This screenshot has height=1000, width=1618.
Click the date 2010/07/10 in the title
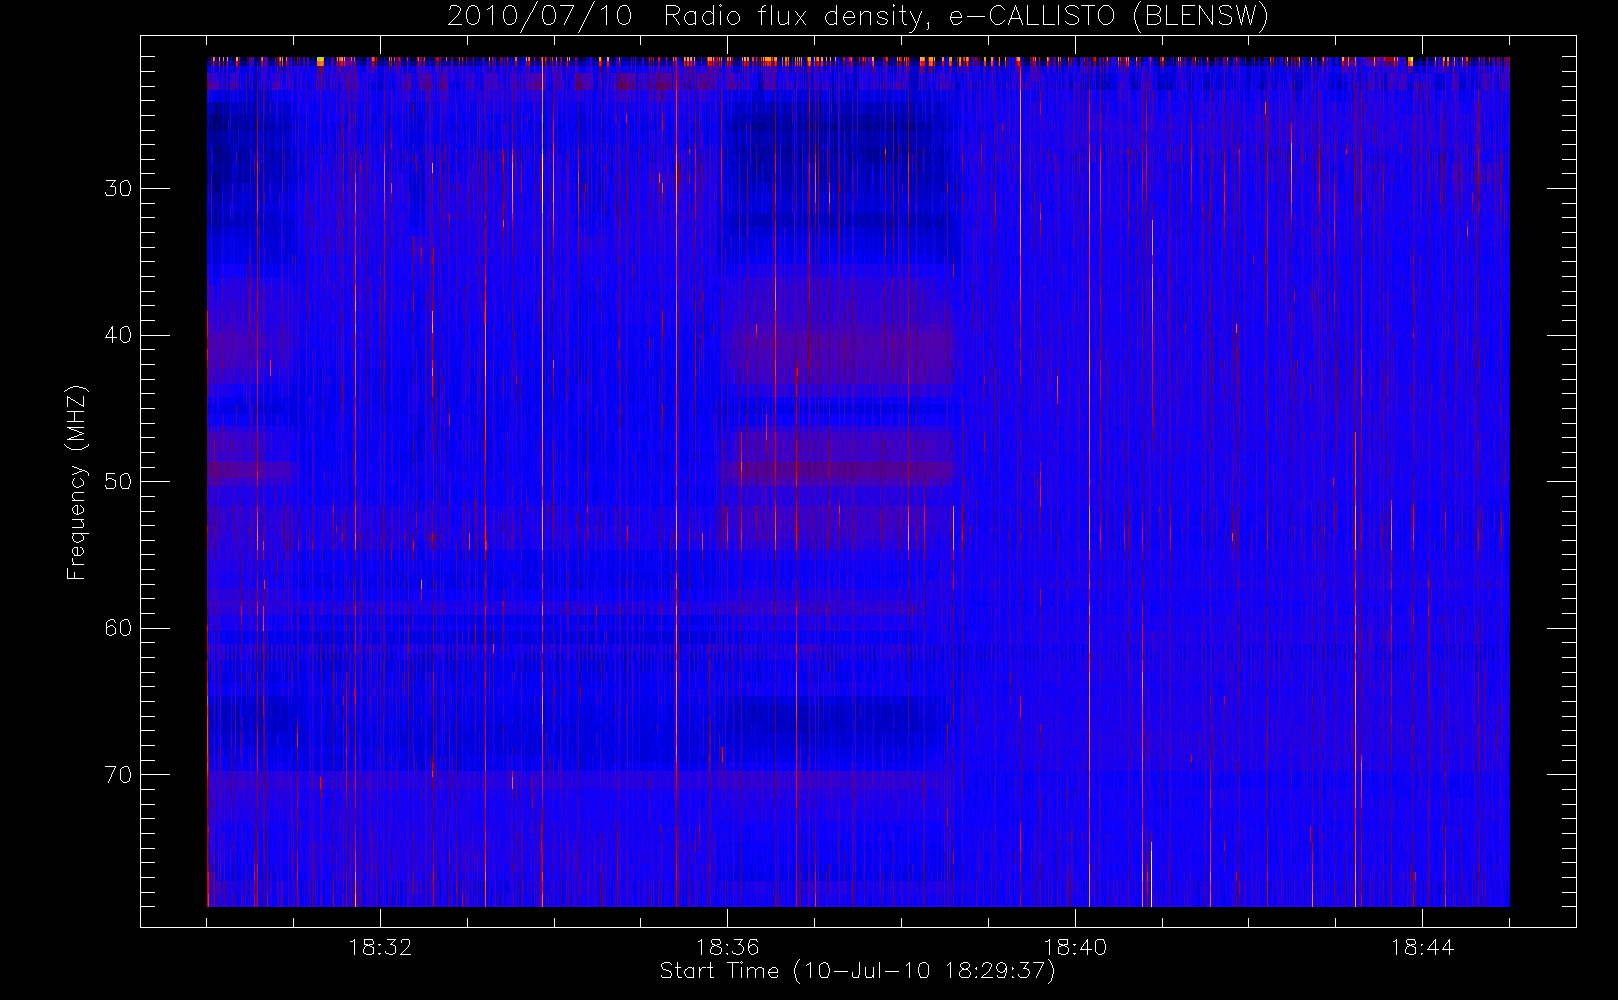pyautogui.click(x=540, y=16)
